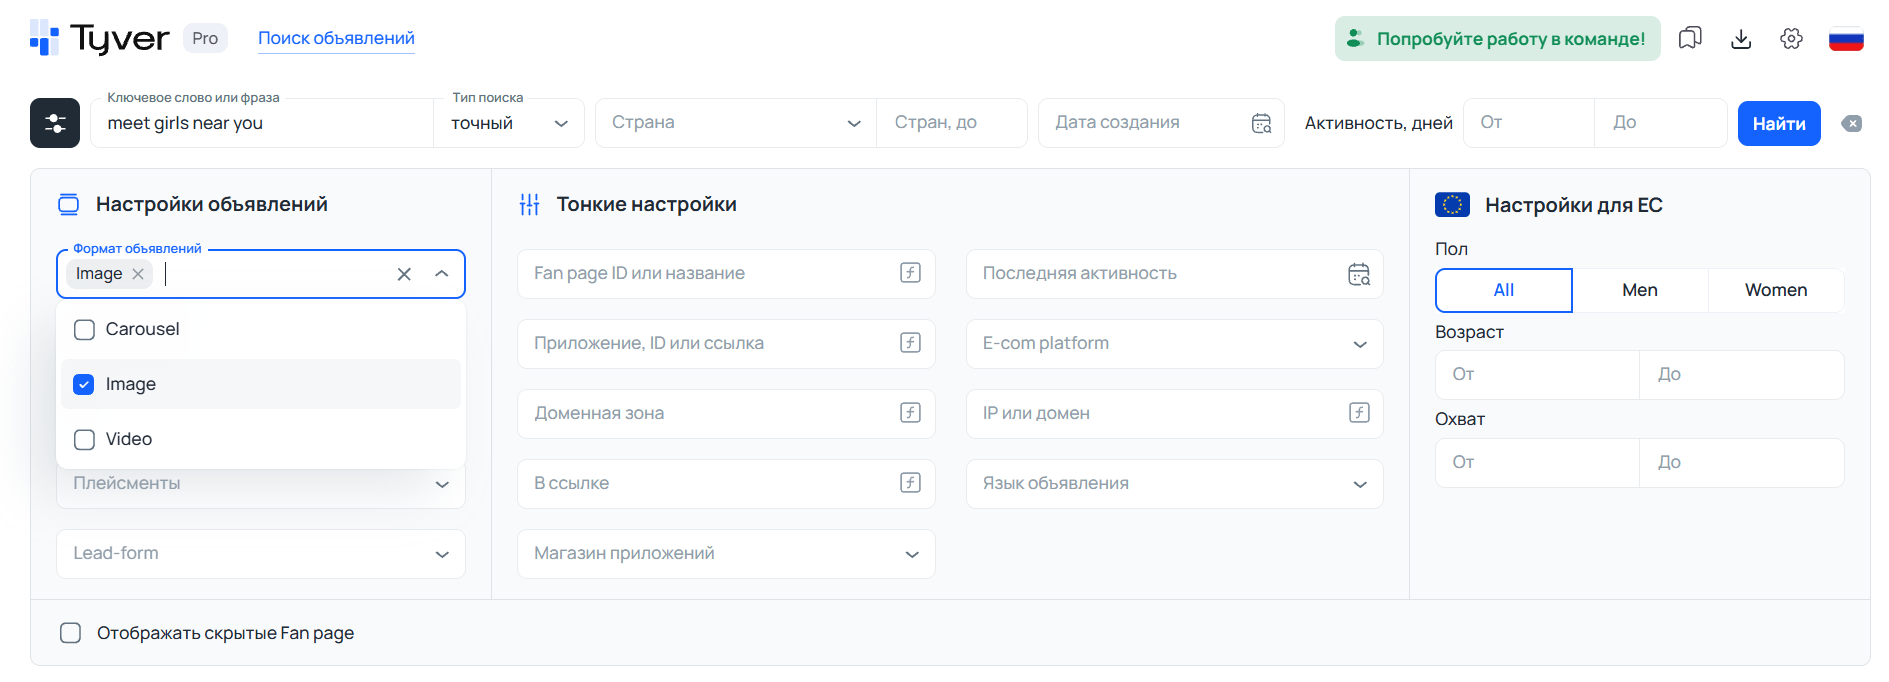Click the Охват До field

pos(1742,463)
